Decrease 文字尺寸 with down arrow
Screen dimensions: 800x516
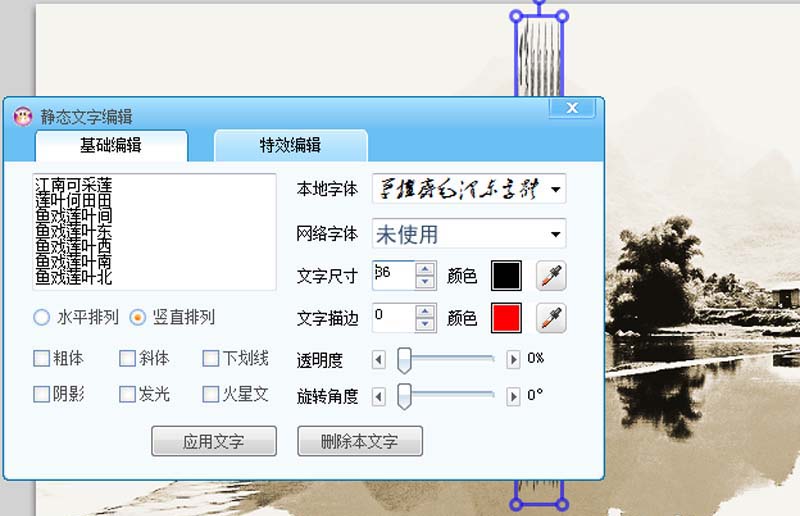(425, 282)
